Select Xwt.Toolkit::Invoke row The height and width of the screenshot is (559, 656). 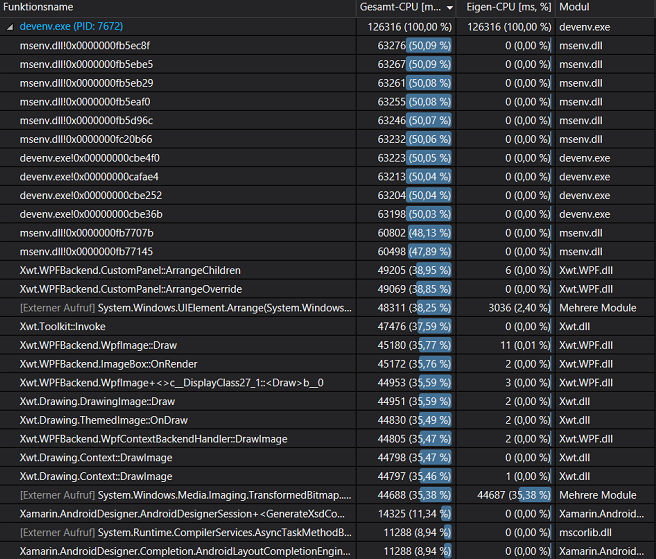pyautogui.click(x=328, y=326)
